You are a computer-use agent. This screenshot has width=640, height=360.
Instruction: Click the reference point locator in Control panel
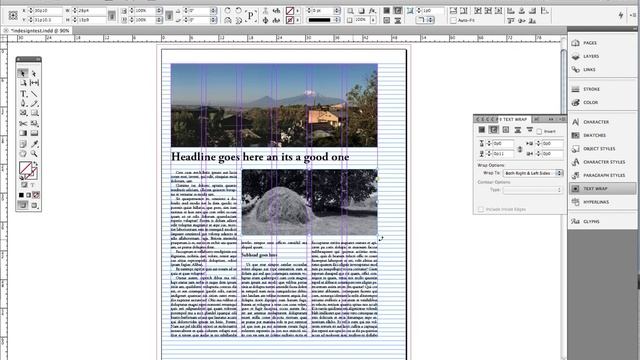(x=13, y=16)
